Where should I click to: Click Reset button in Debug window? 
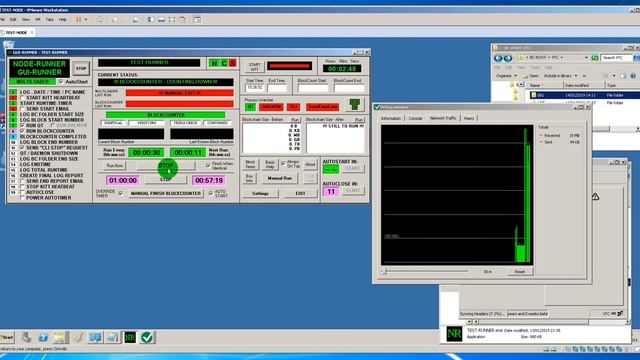coord(520,271)
